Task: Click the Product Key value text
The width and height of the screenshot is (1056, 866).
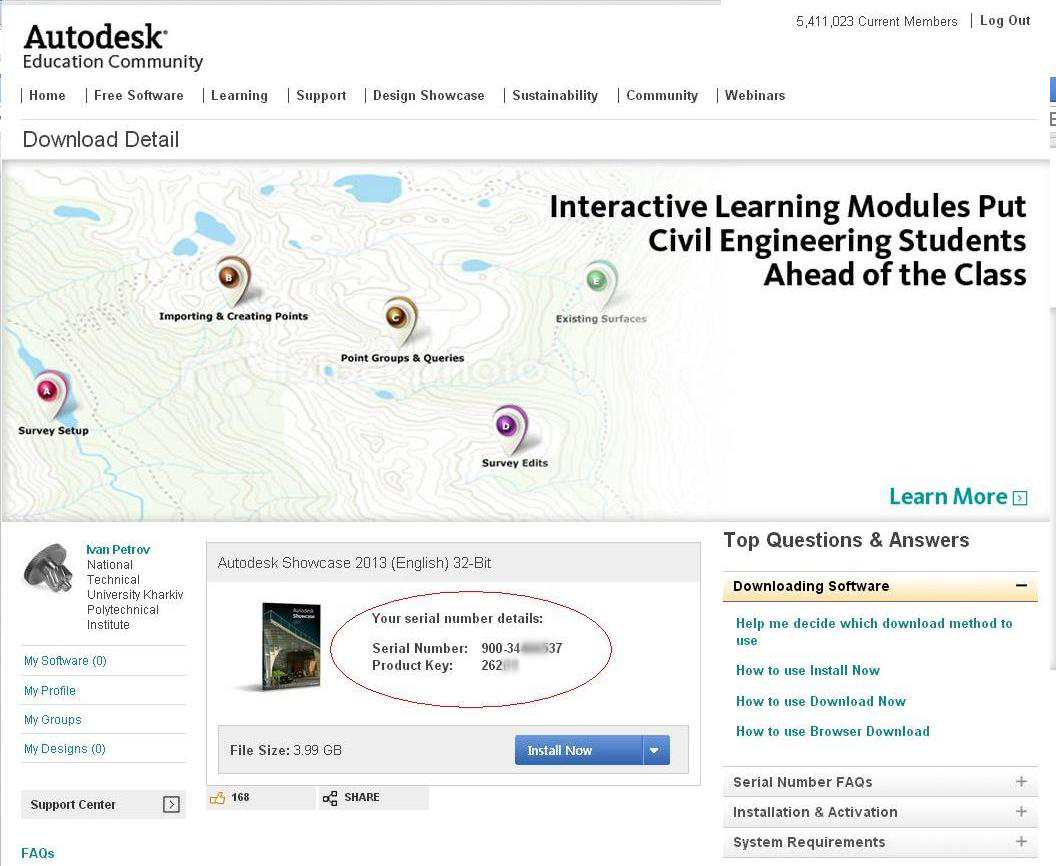Action: tap(500, 665)
